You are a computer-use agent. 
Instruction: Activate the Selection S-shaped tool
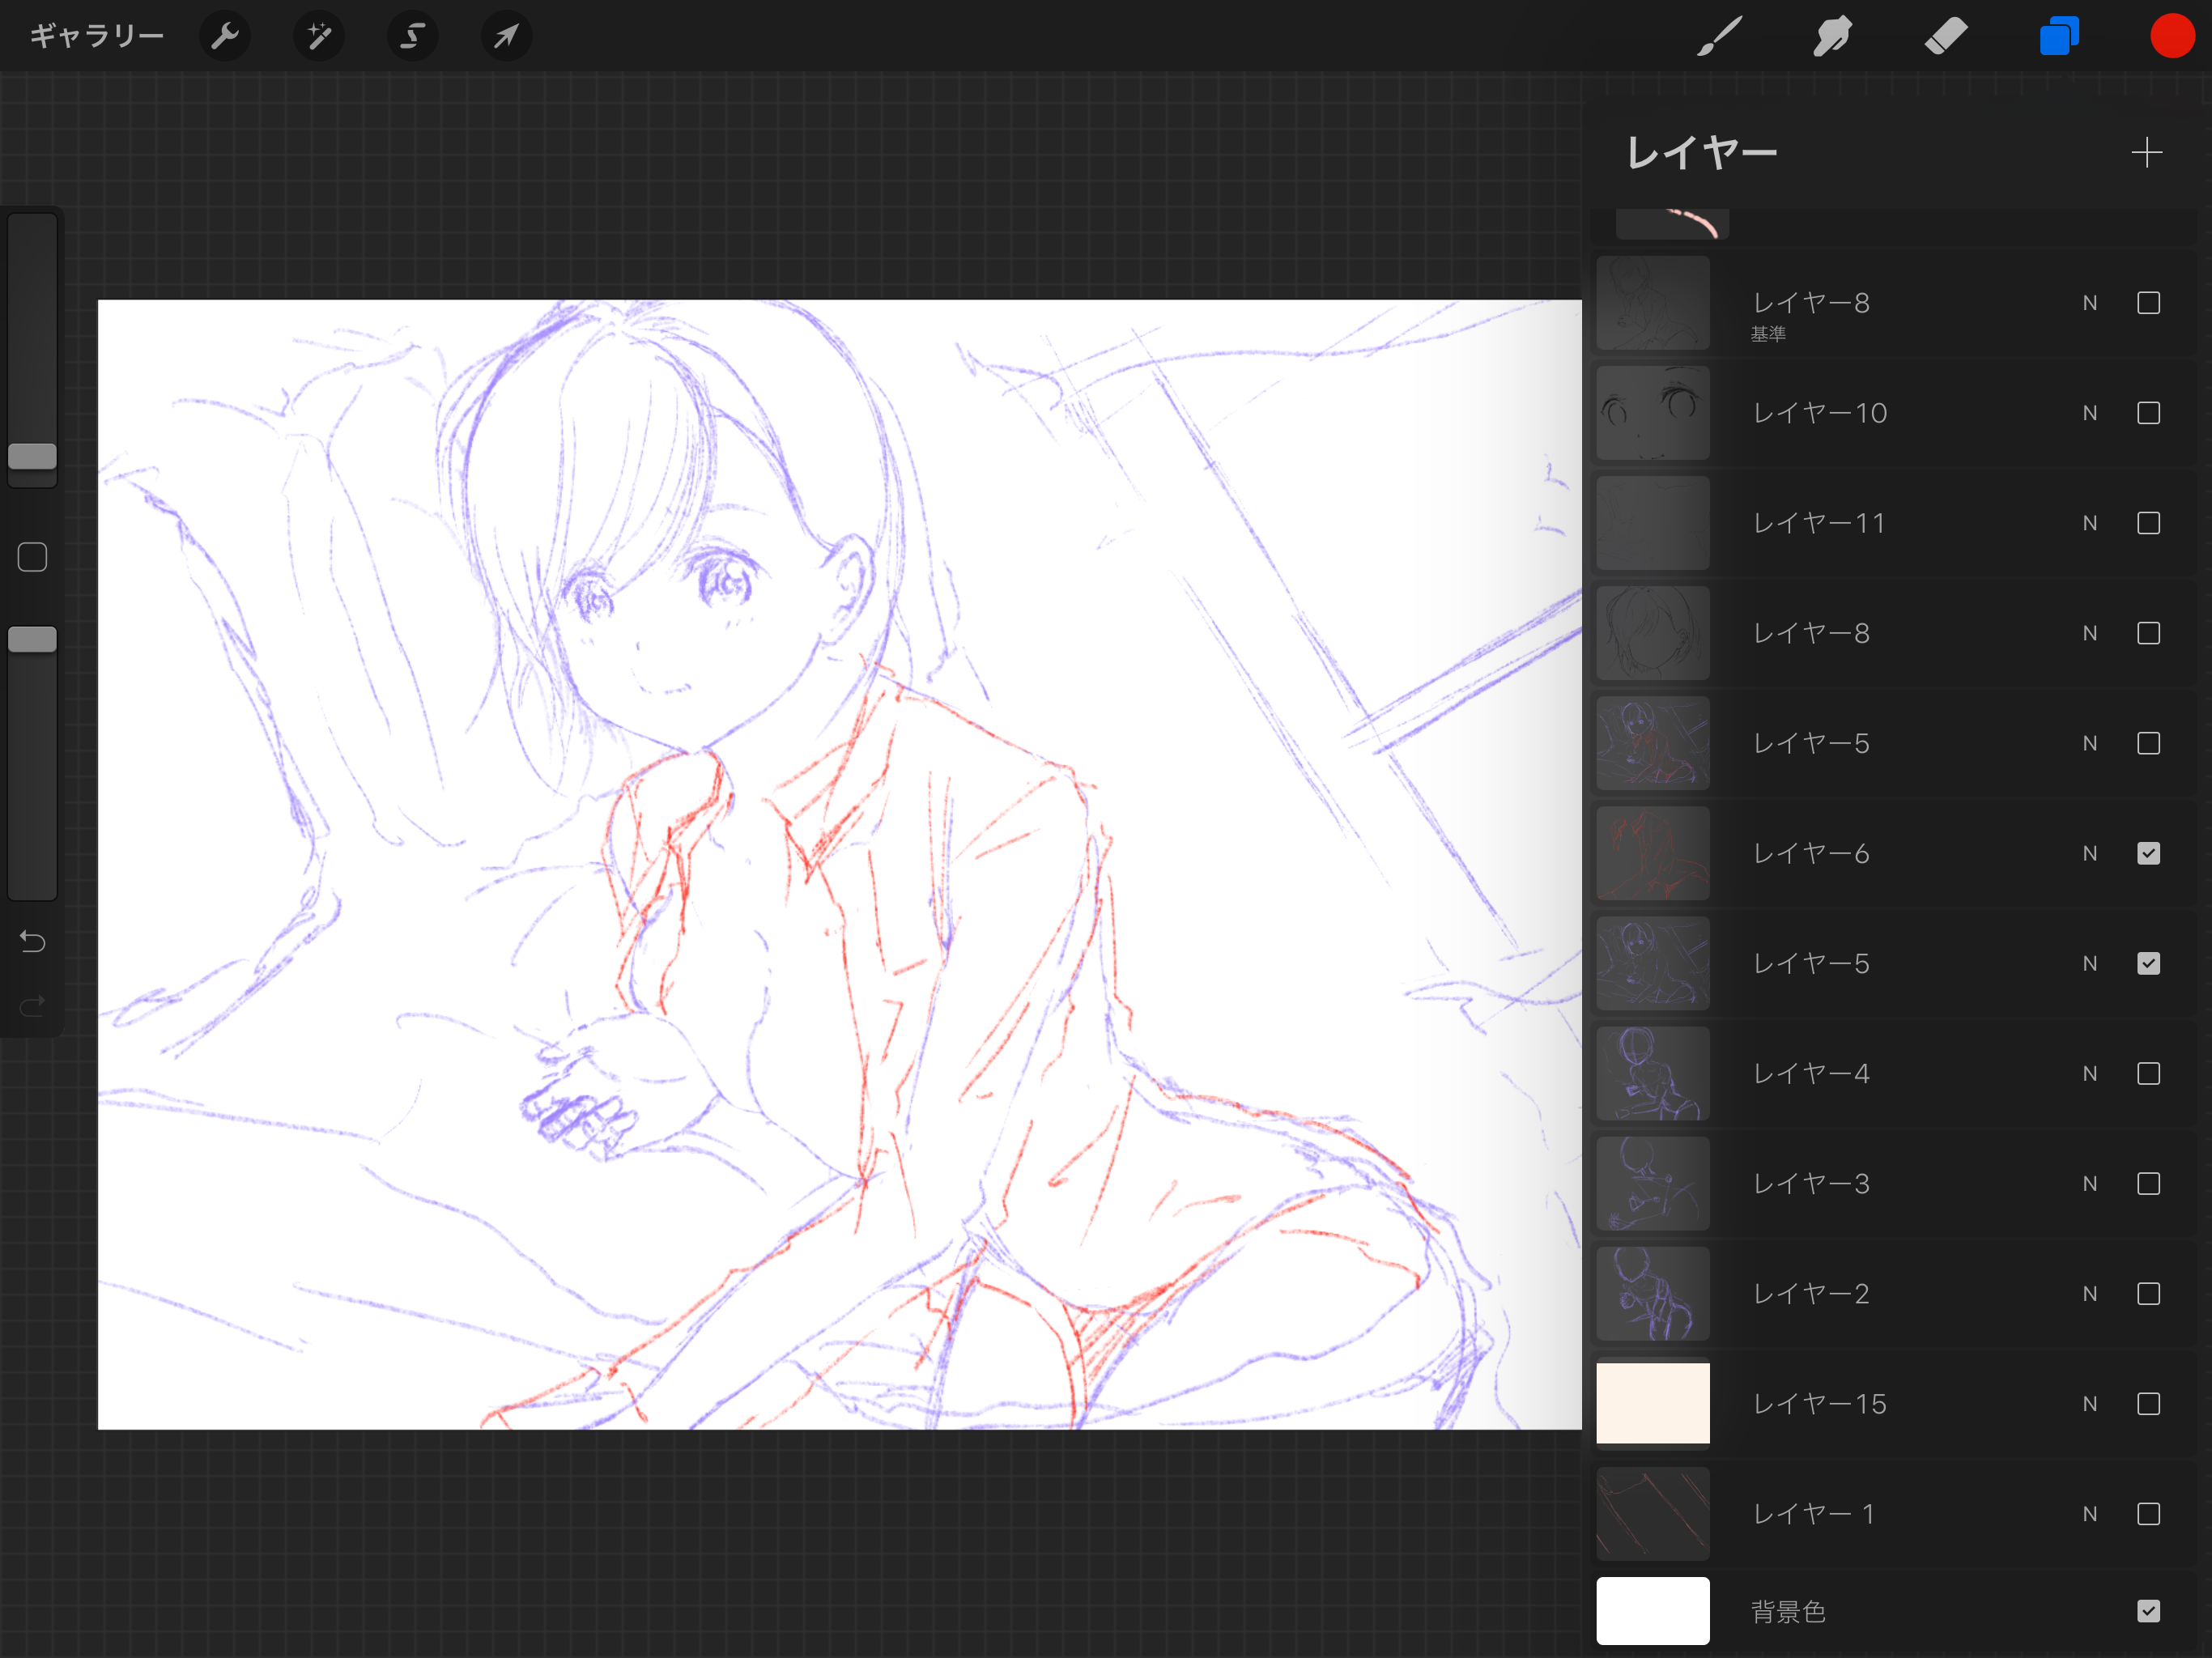412,37
